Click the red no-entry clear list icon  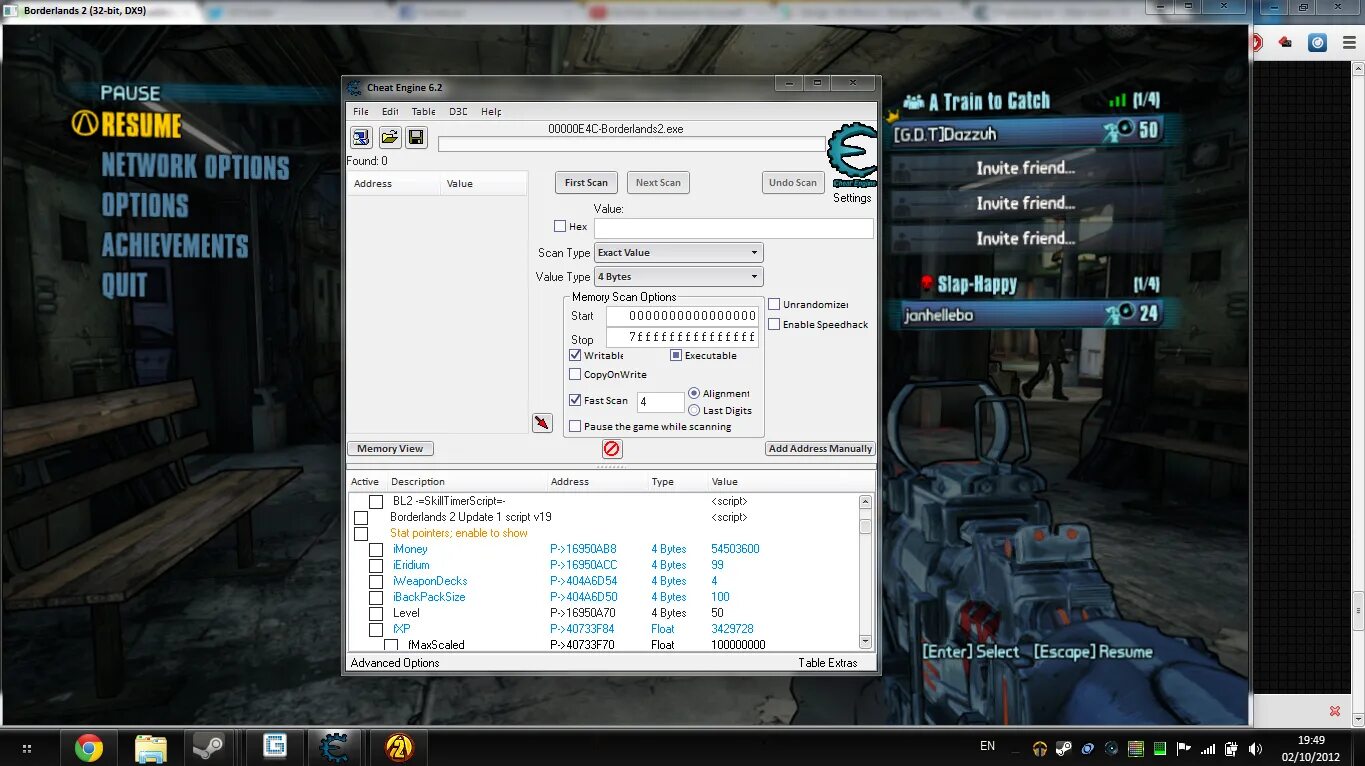tap(613, 449)
